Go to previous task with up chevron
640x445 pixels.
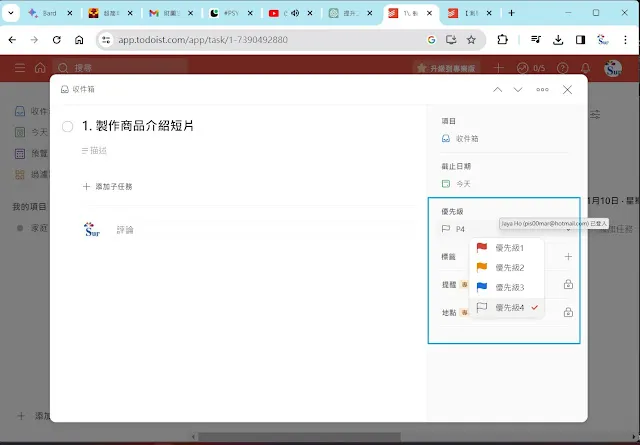(x=497, y=90)
